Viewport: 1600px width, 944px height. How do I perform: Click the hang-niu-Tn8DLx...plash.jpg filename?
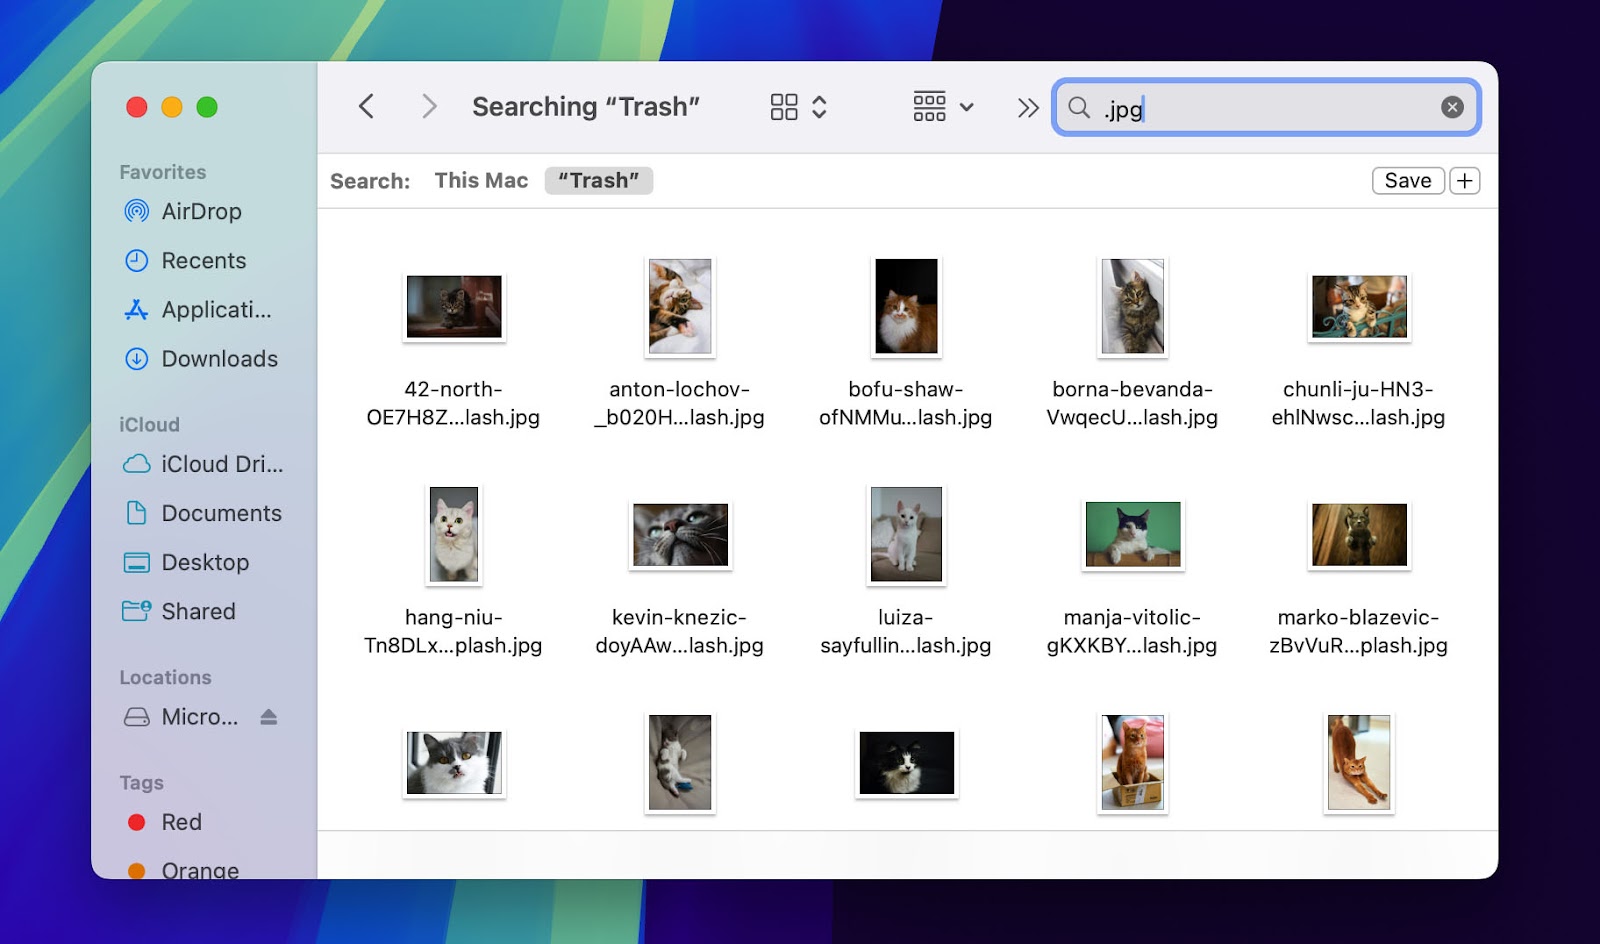pos(453,631)
